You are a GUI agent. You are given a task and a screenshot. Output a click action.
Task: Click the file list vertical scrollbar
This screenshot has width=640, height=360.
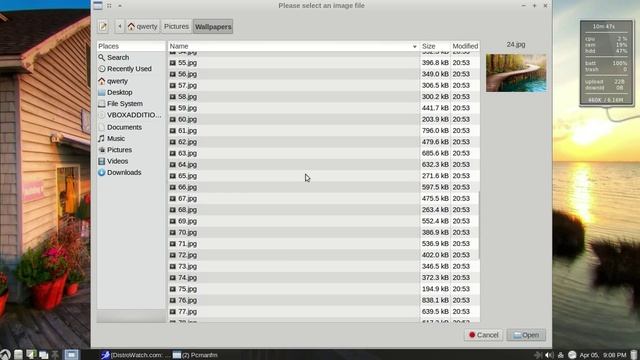coord(479,225)
